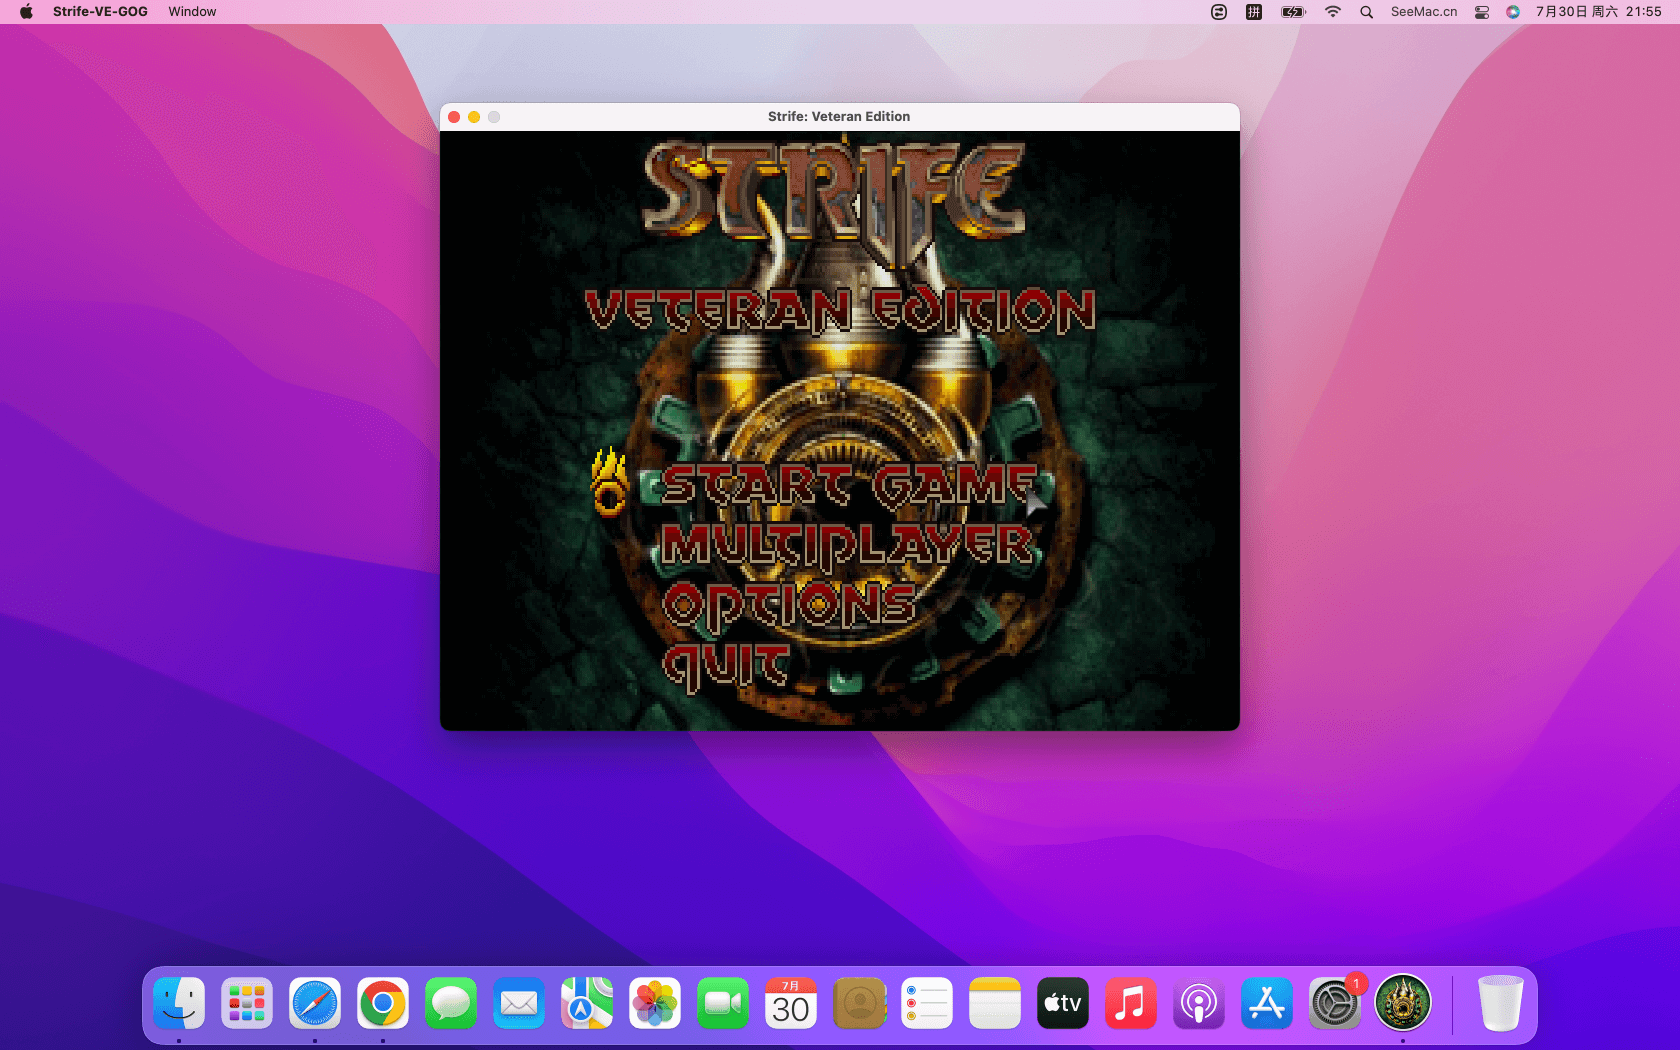The width and height of the screenshot is (1680, 1050).
Task: Open Maps from the Dock
Action: (587, 1003)
